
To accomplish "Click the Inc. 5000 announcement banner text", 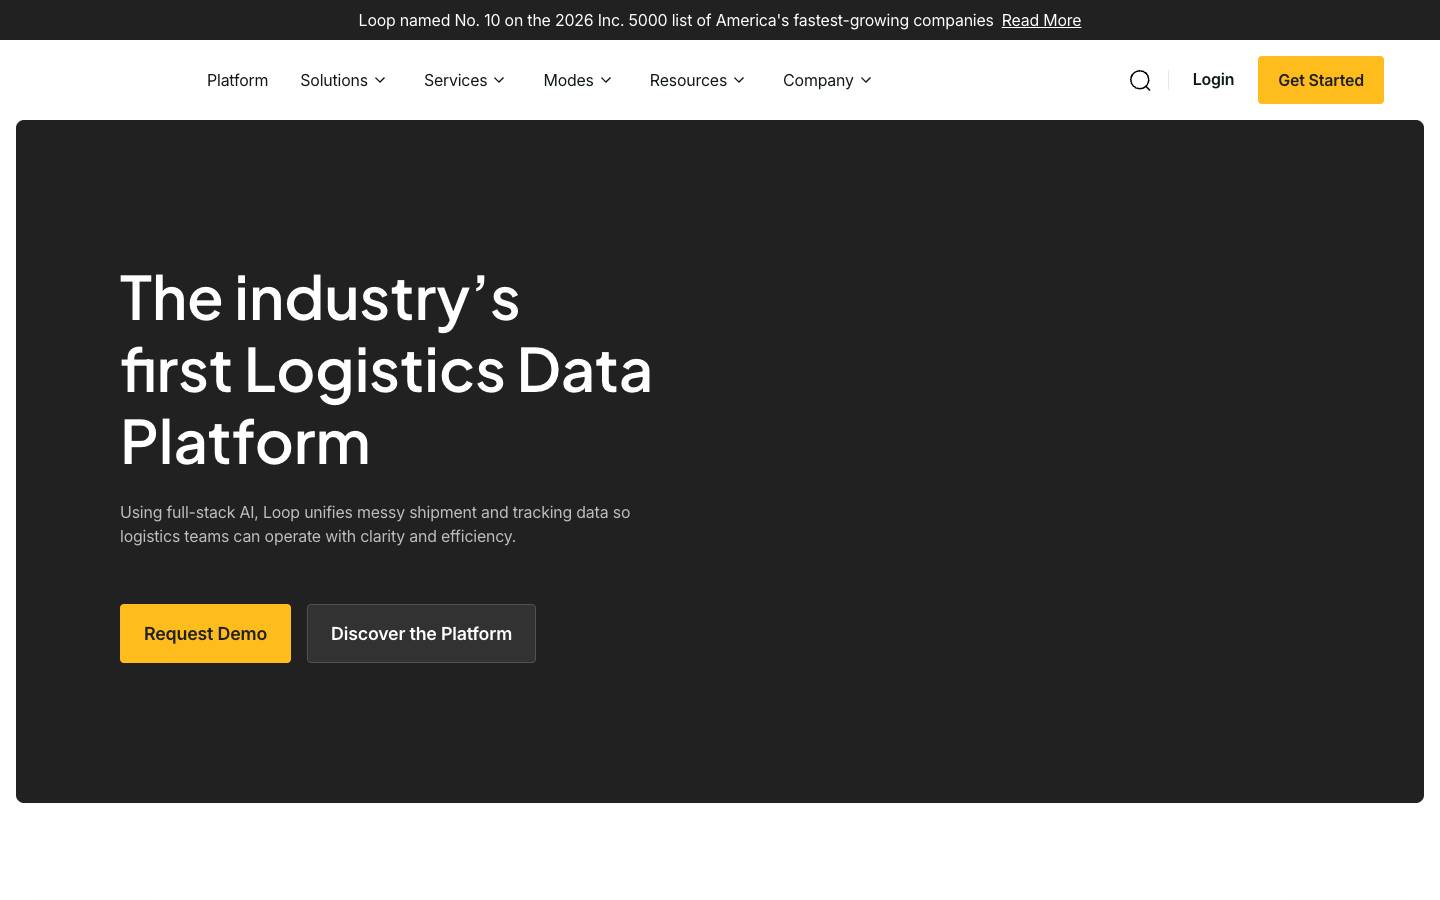I will pos(676,20).
